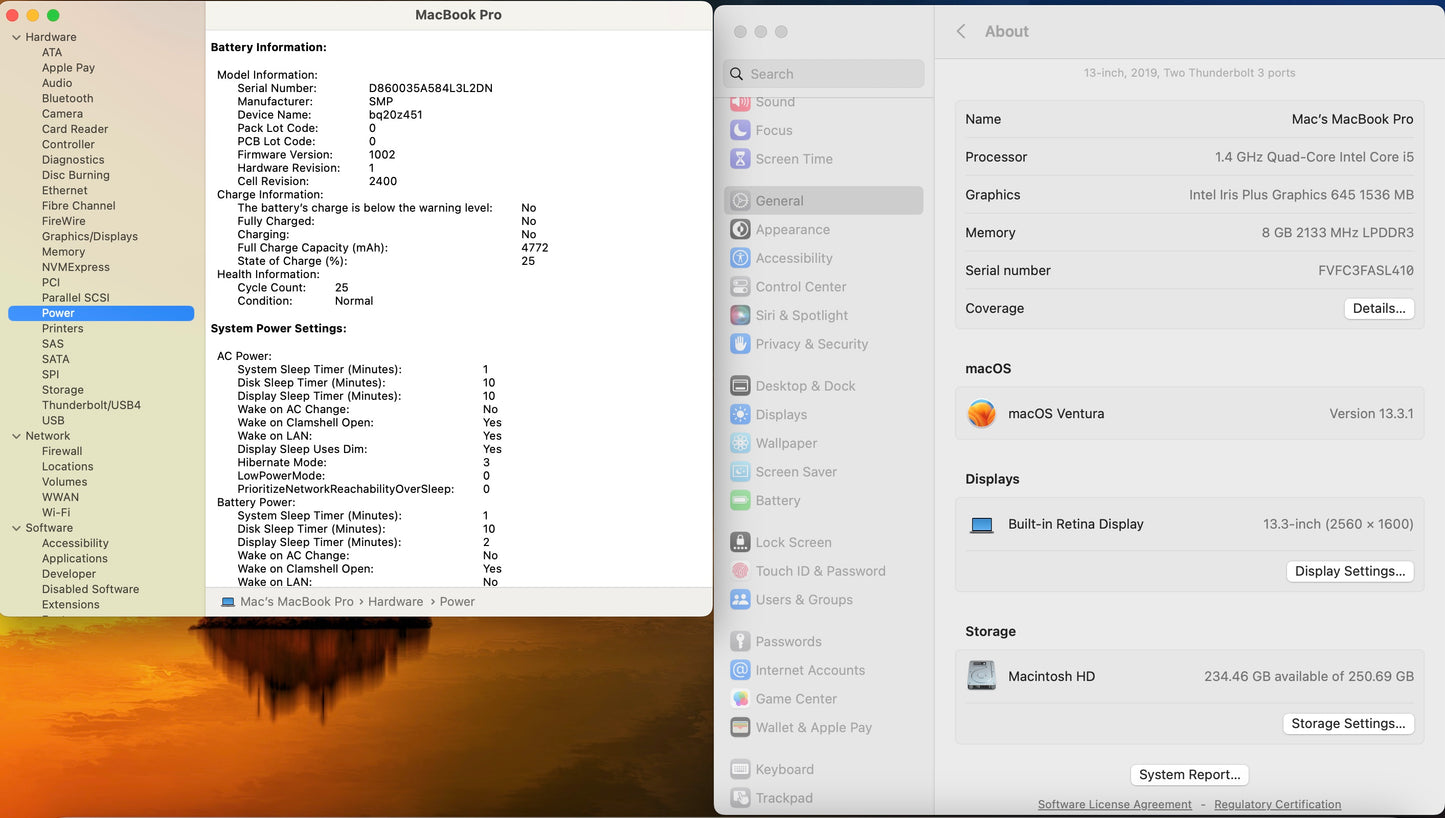Click the Battery icon in sidebar
This screenshot has height=818, width=1445.
click(740, 501)
